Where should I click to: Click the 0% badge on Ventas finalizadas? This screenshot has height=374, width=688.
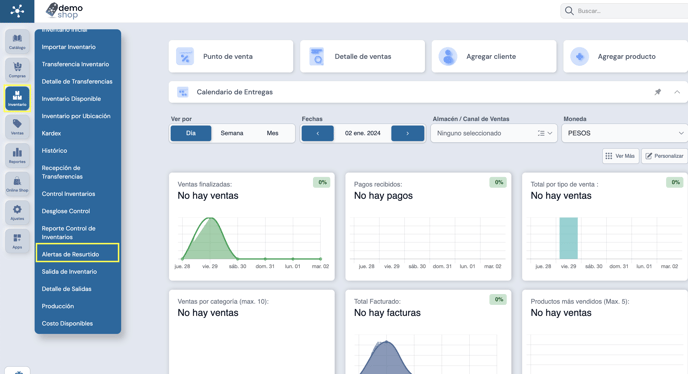[322, 182]
